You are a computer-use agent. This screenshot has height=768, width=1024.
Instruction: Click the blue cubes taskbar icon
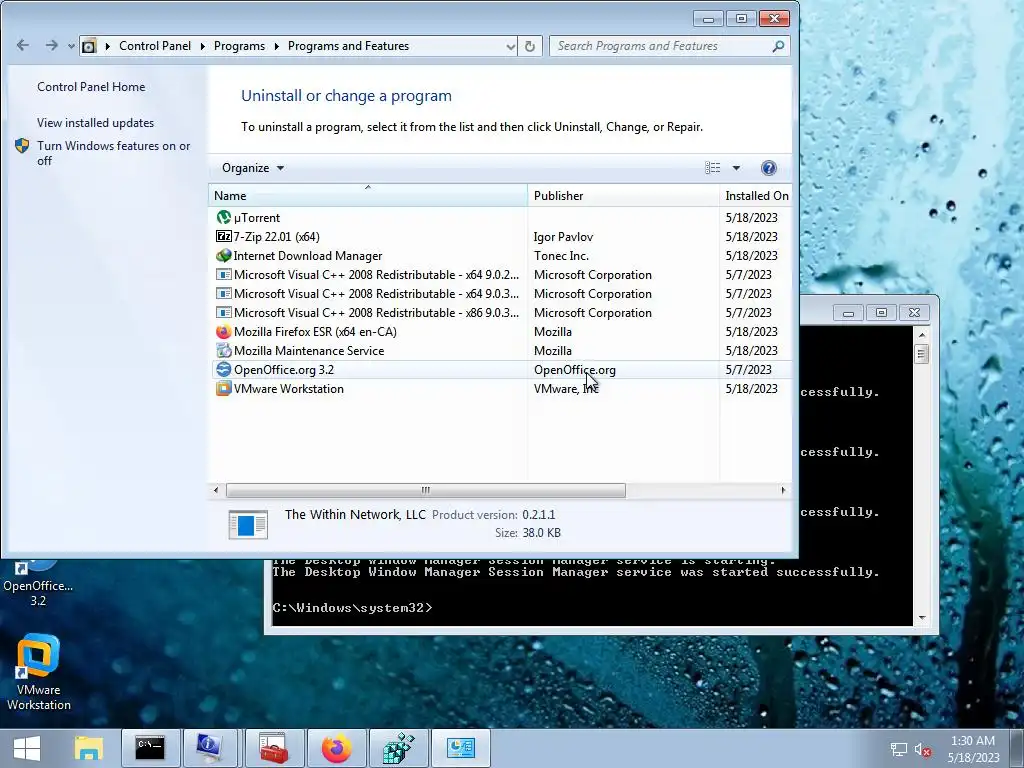(398, 748)
